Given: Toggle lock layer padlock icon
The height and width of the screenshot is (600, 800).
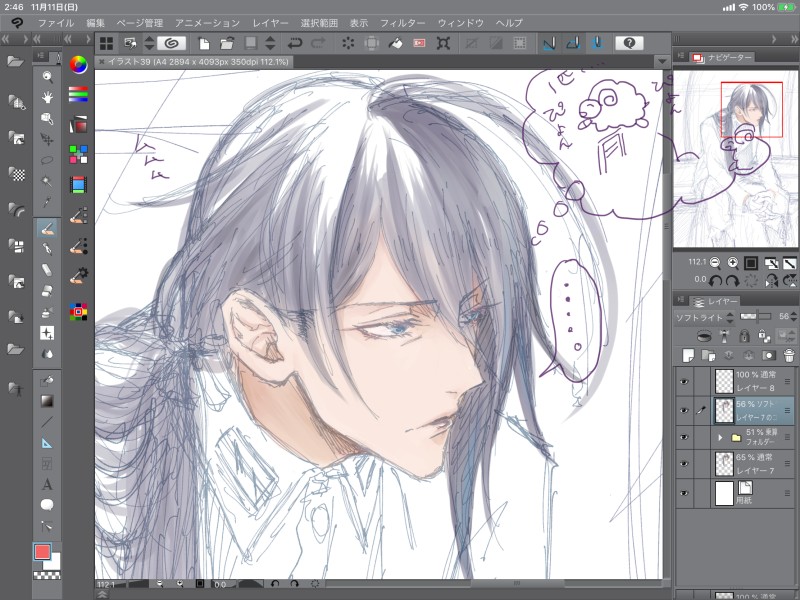Looking at the screenshot, I should tap(744, 336).
